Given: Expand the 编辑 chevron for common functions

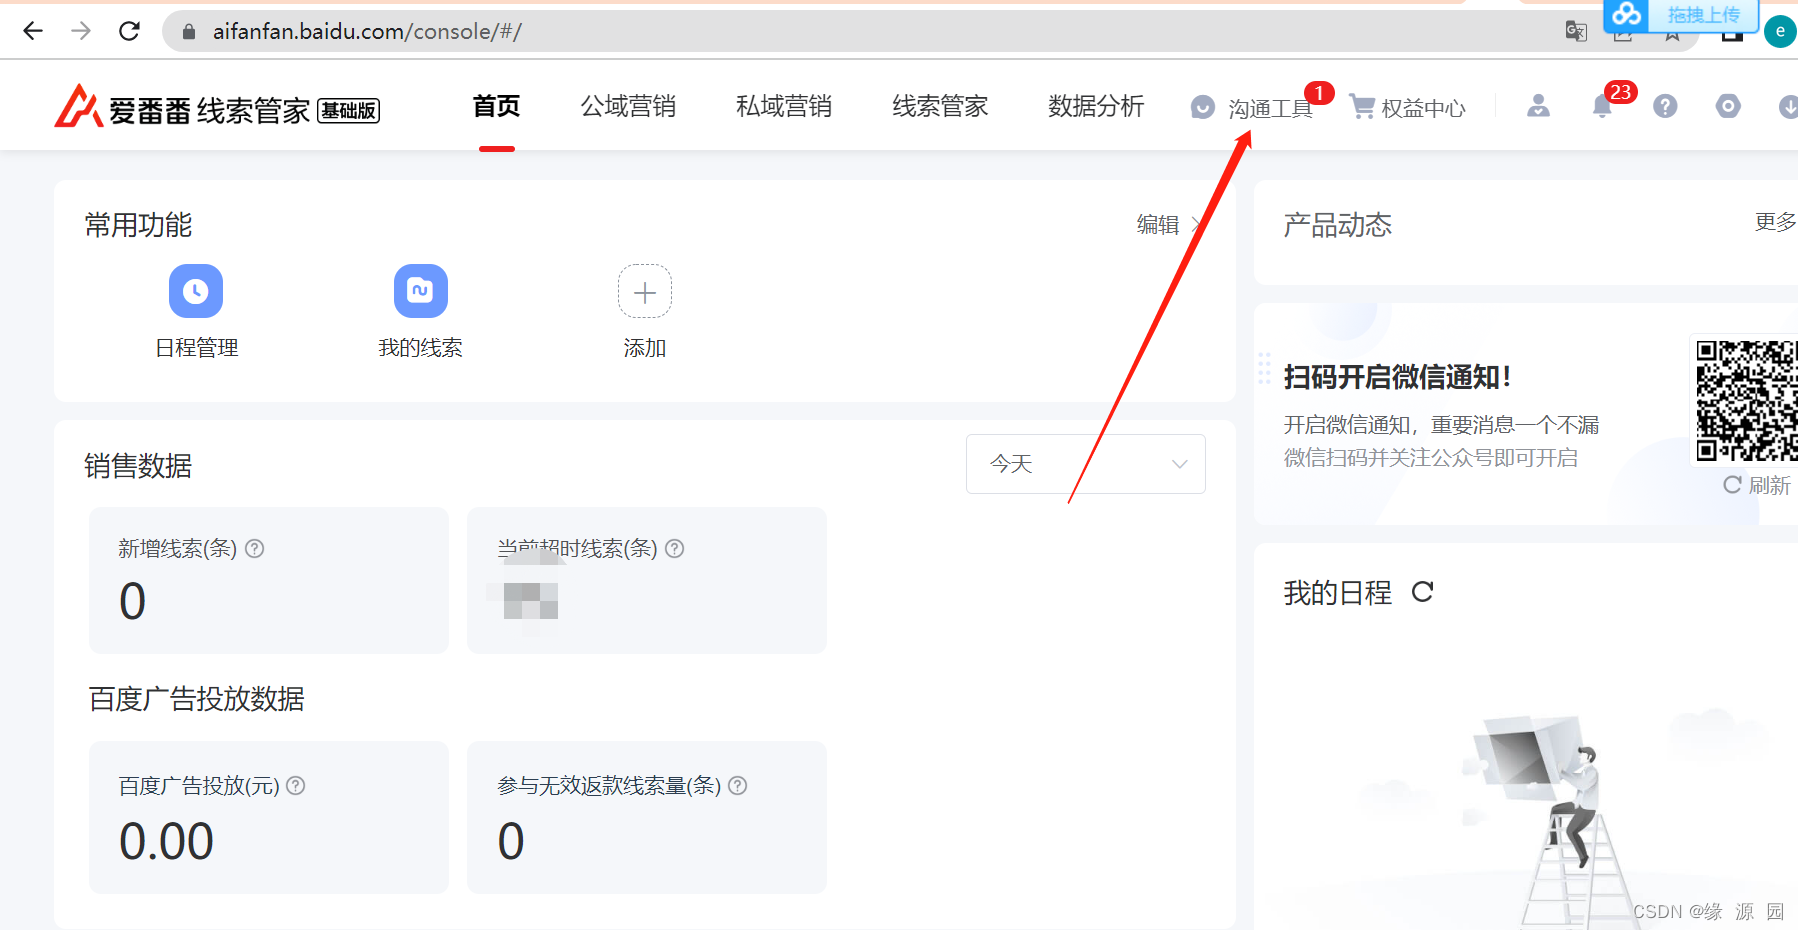Looking at the screenshot, I should [1200, 224].
